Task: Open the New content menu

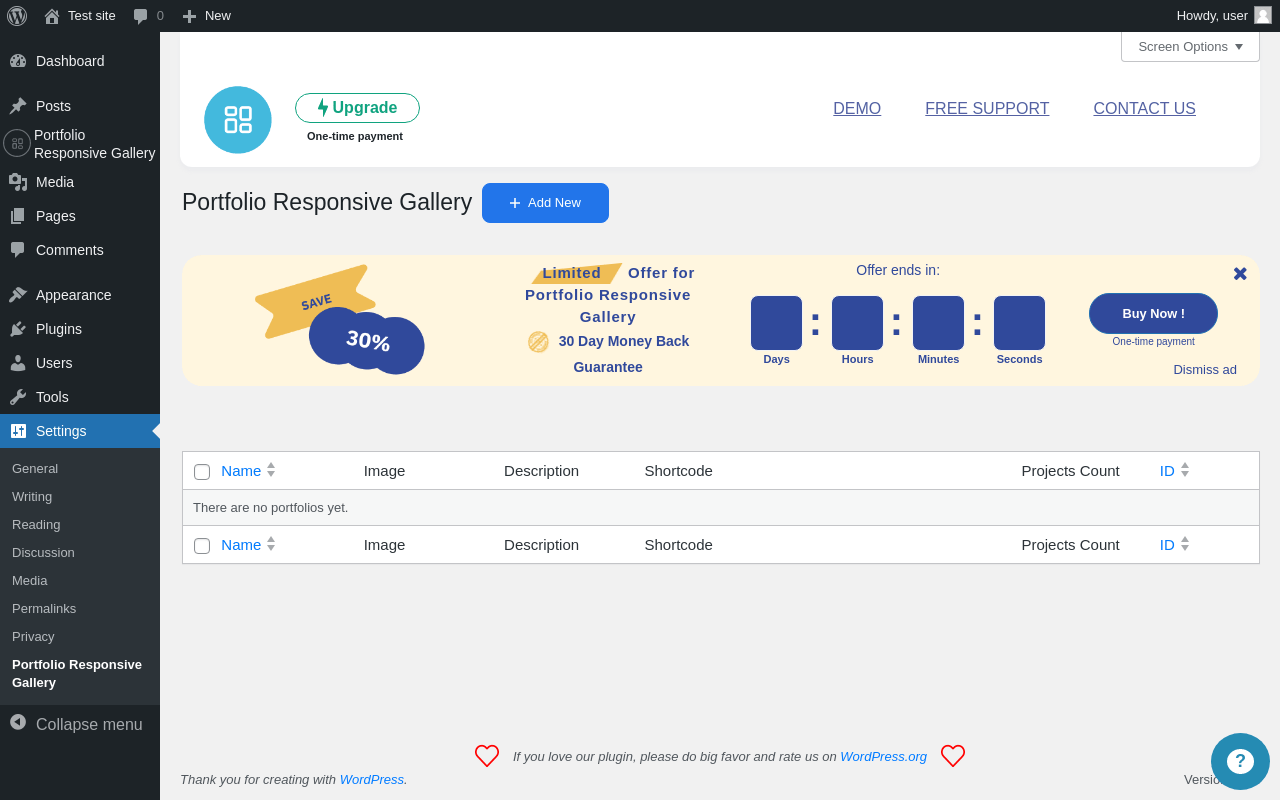Action: [x=206, y=16]
